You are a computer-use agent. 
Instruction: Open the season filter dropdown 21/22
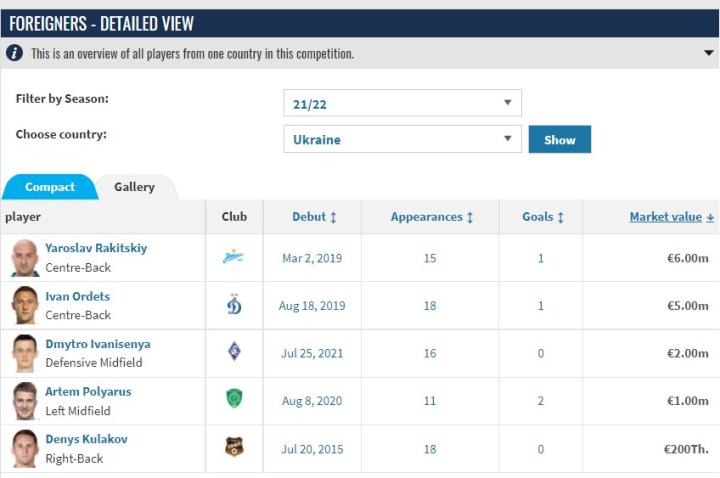coord(402,102)
